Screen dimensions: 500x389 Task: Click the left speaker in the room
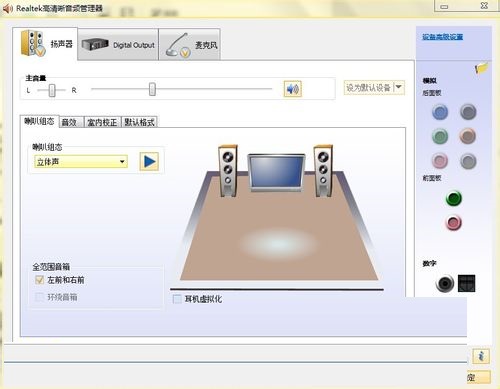(228, 171)
